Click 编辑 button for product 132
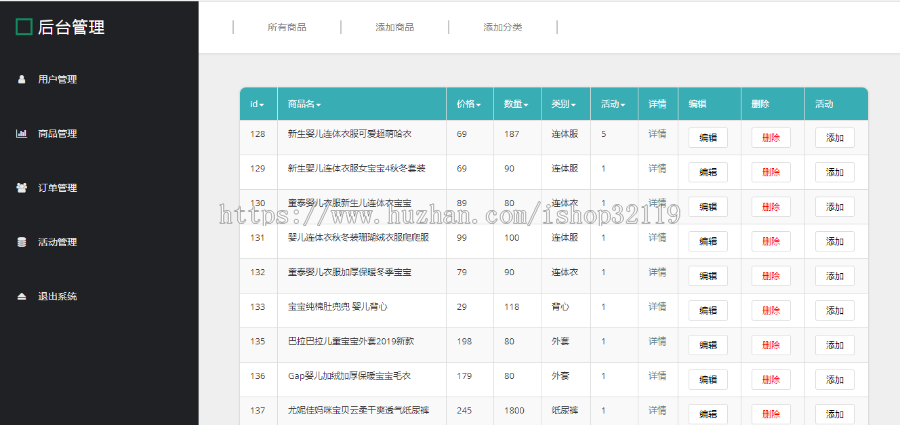Viewport: 900px width, 425px height. (708, 276)
